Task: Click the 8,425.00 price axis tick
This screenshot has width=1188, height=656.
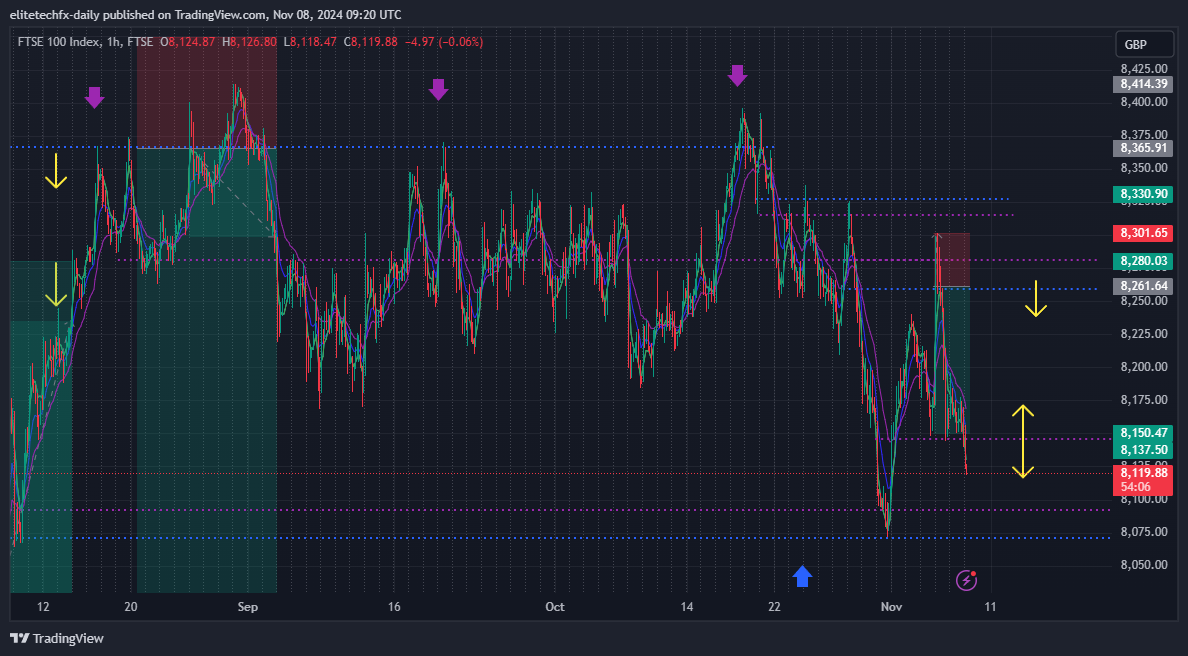Action: [1144, 68]
